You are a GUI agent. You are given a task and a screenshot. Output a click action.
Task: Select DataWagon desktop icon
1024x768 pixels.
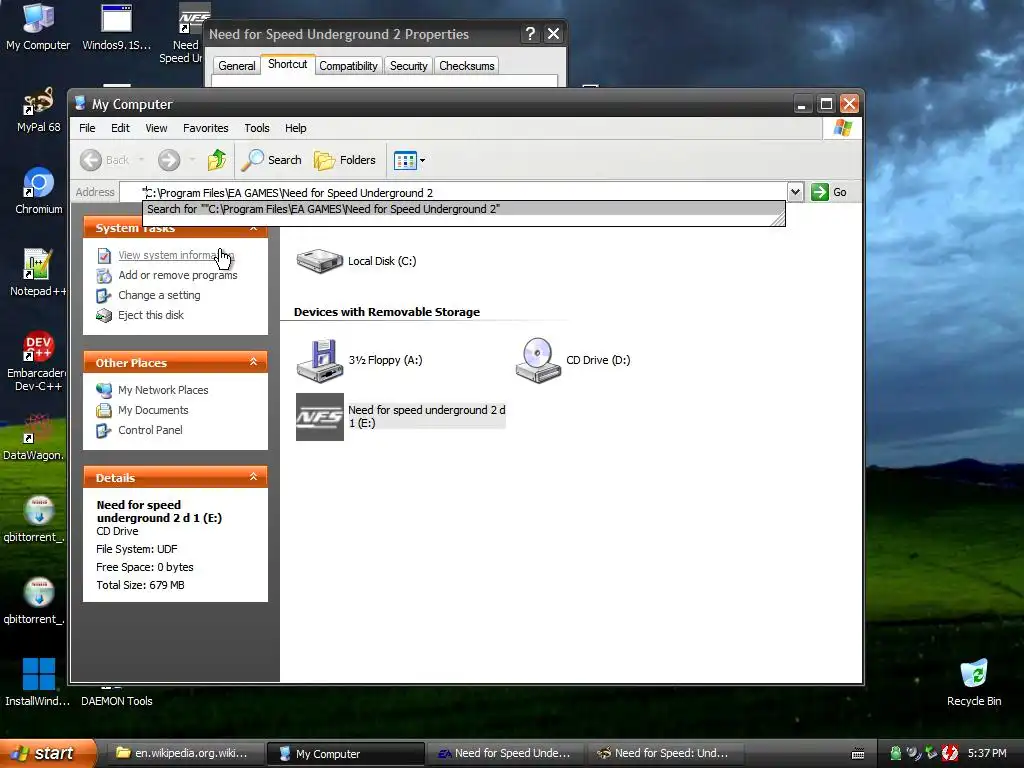point(37,438)
